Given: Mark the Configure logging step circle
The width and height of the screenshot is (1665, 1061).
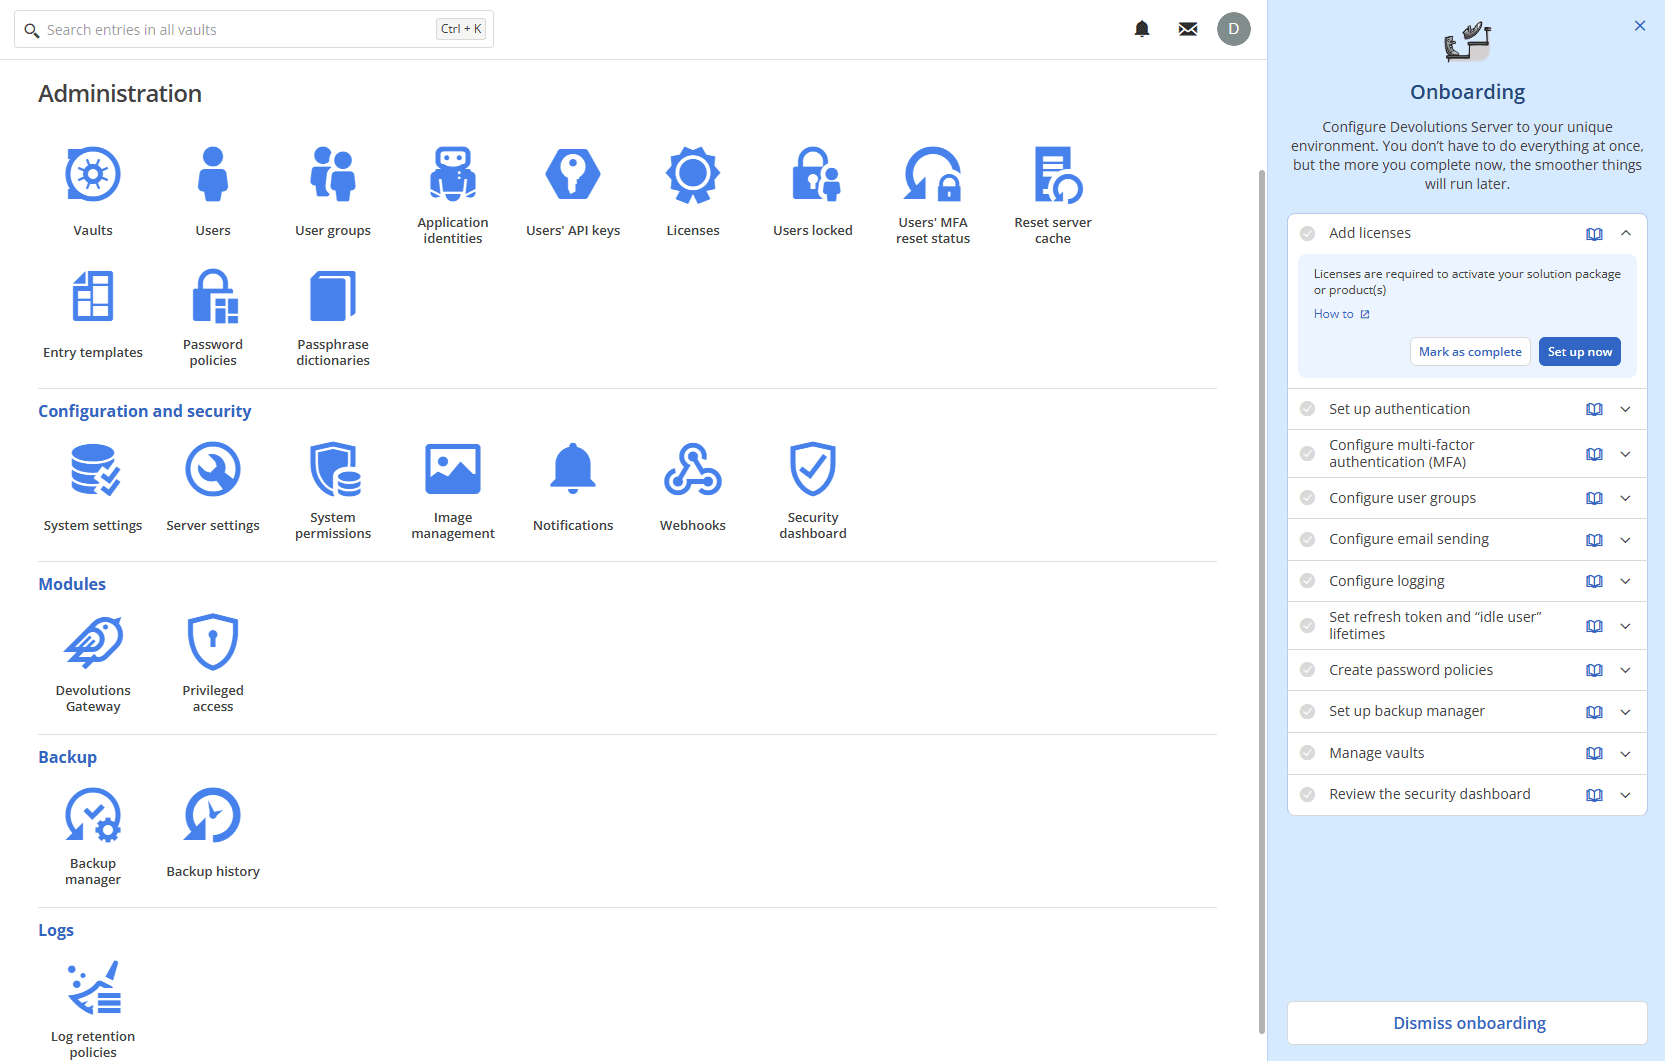Looking at the screenshot, I should coord(1307,580).
